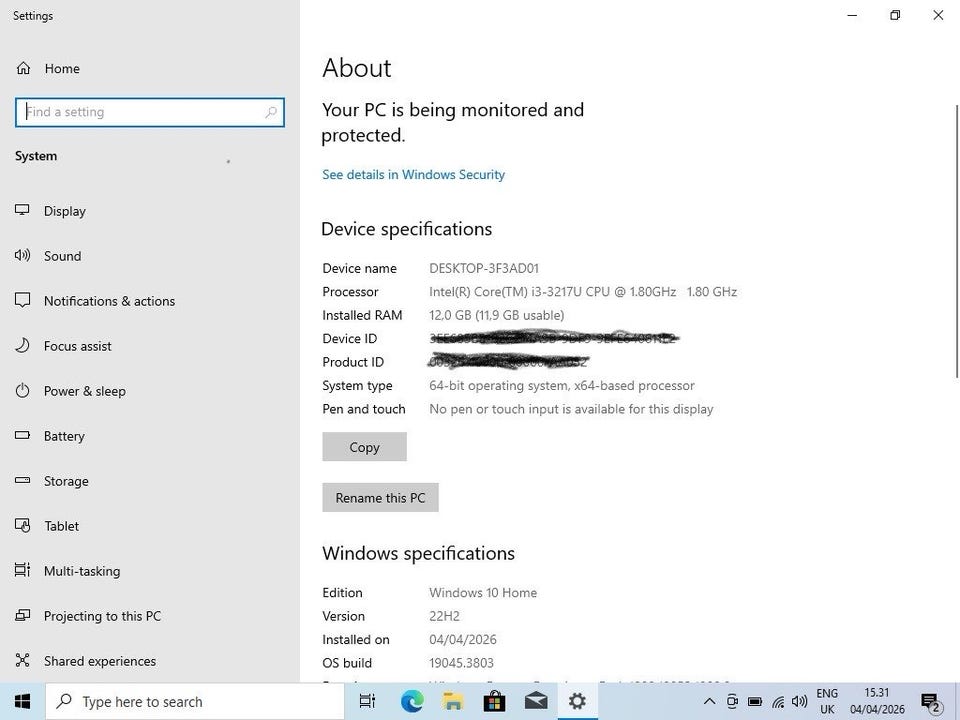Screen dimensions: 960x720
Task: Focus the Find a setting search box
Action: pos(150,113)
